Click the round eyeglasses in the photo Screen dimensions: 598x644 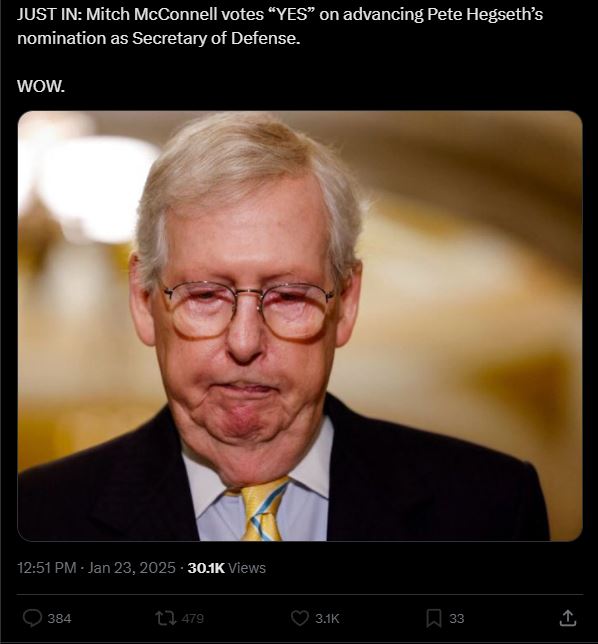point(249,311)
